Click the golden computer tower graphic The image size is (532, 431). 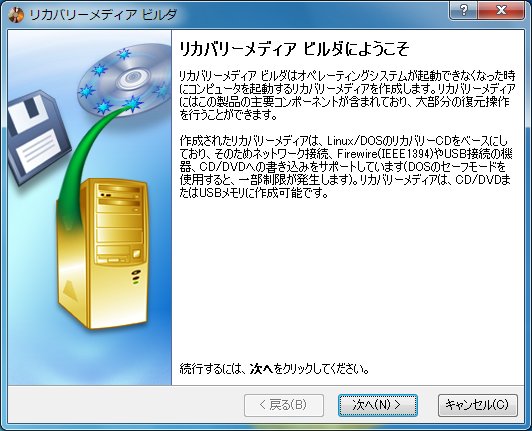coord(103,253)
